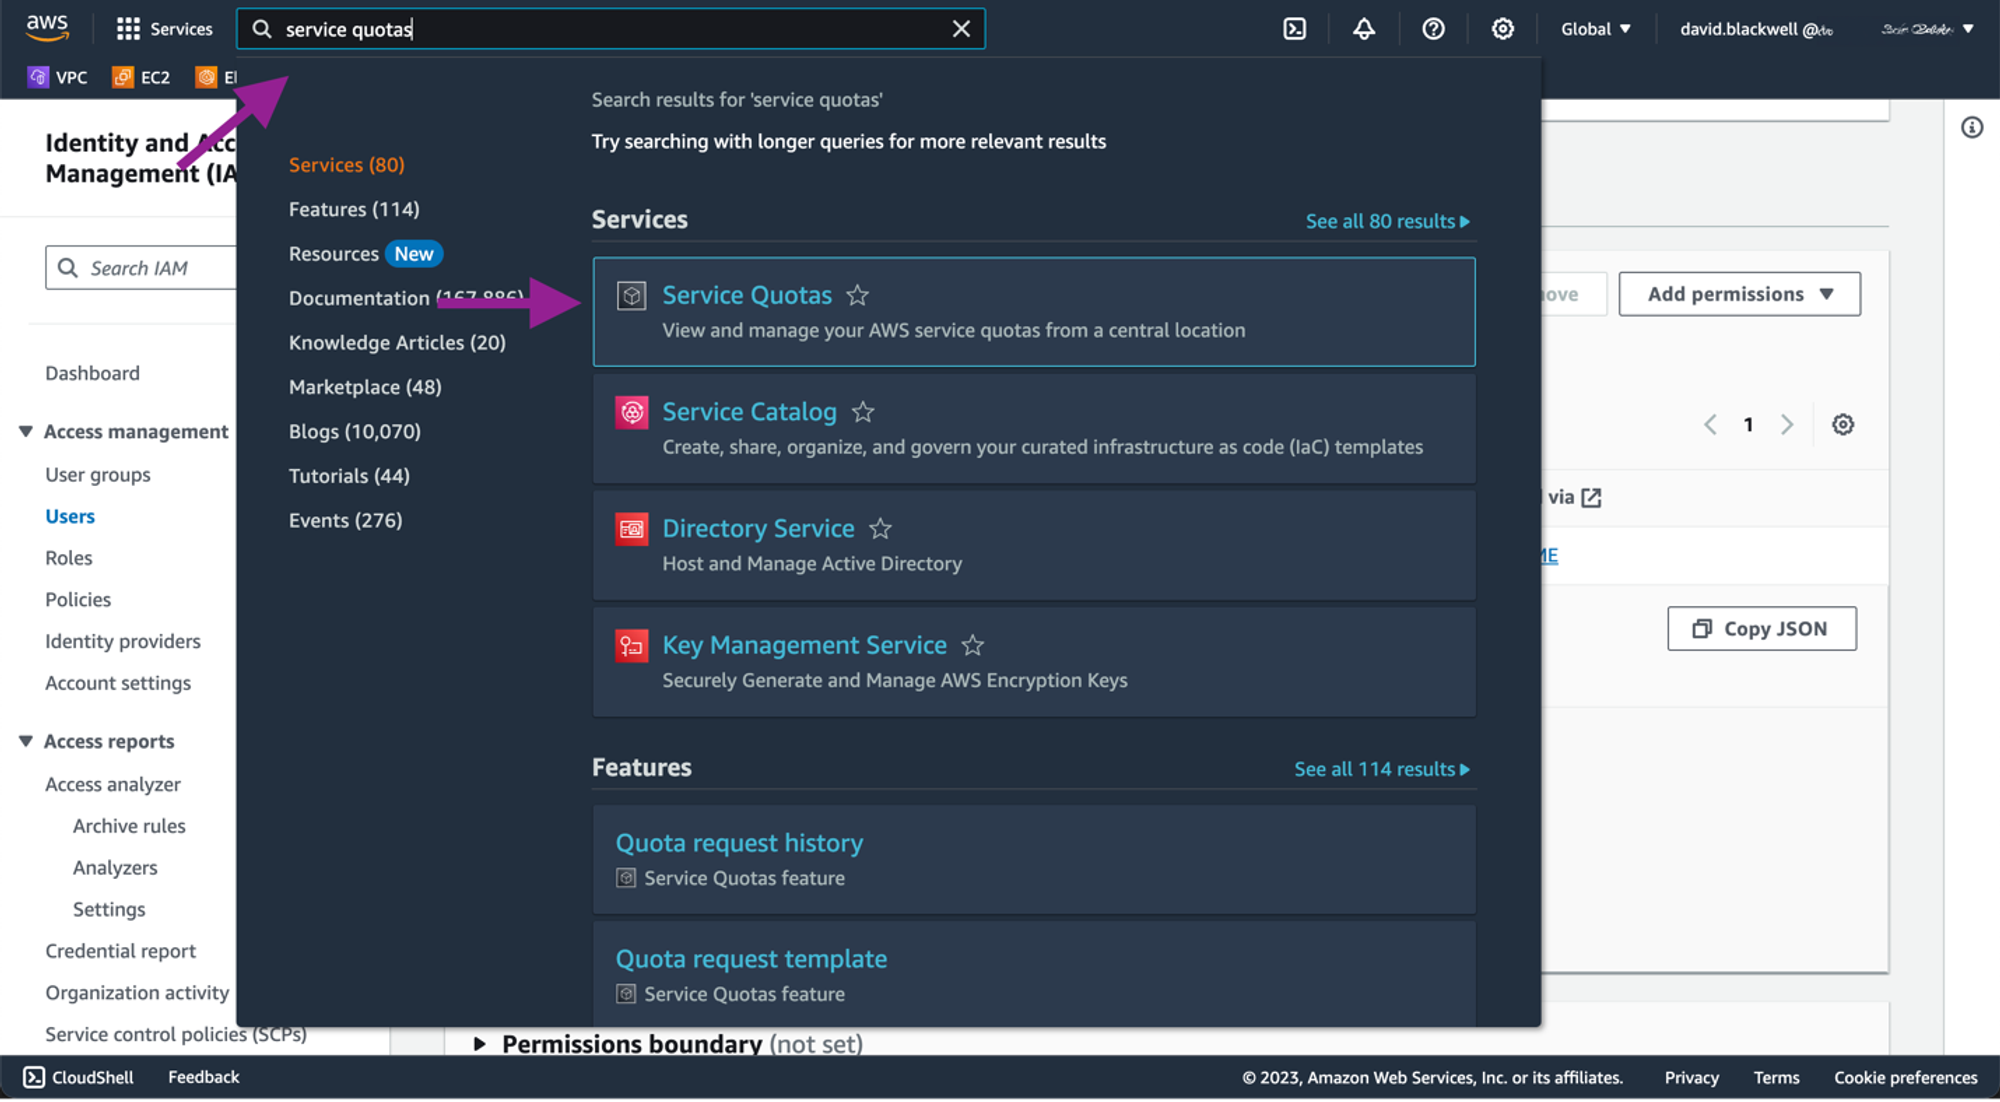The image size is (2000, 1102).
Task: Open settings gear in top navigation
Action: (x=1502, y=29)
